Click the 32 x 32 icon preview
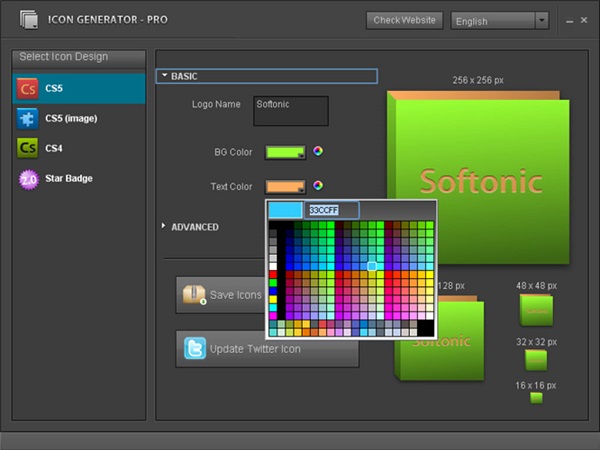600x450 pixels. tap(536, 360)
